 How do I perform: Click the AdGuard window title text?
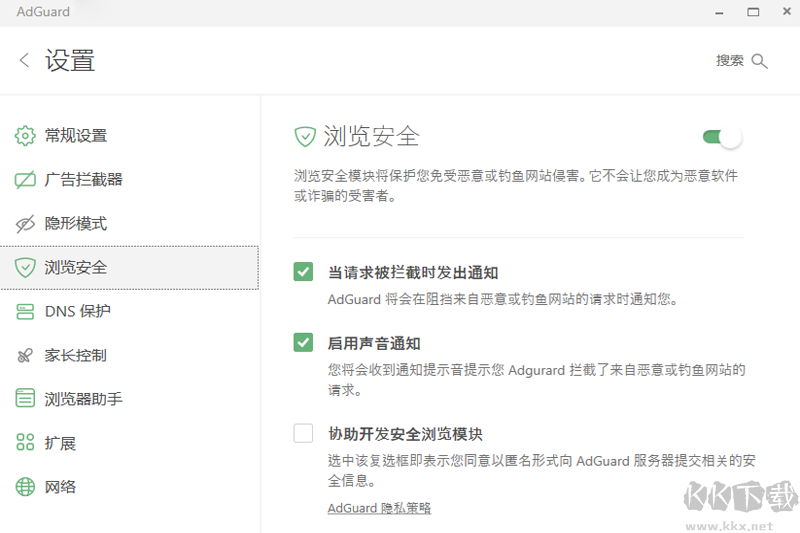click(43, 12)
